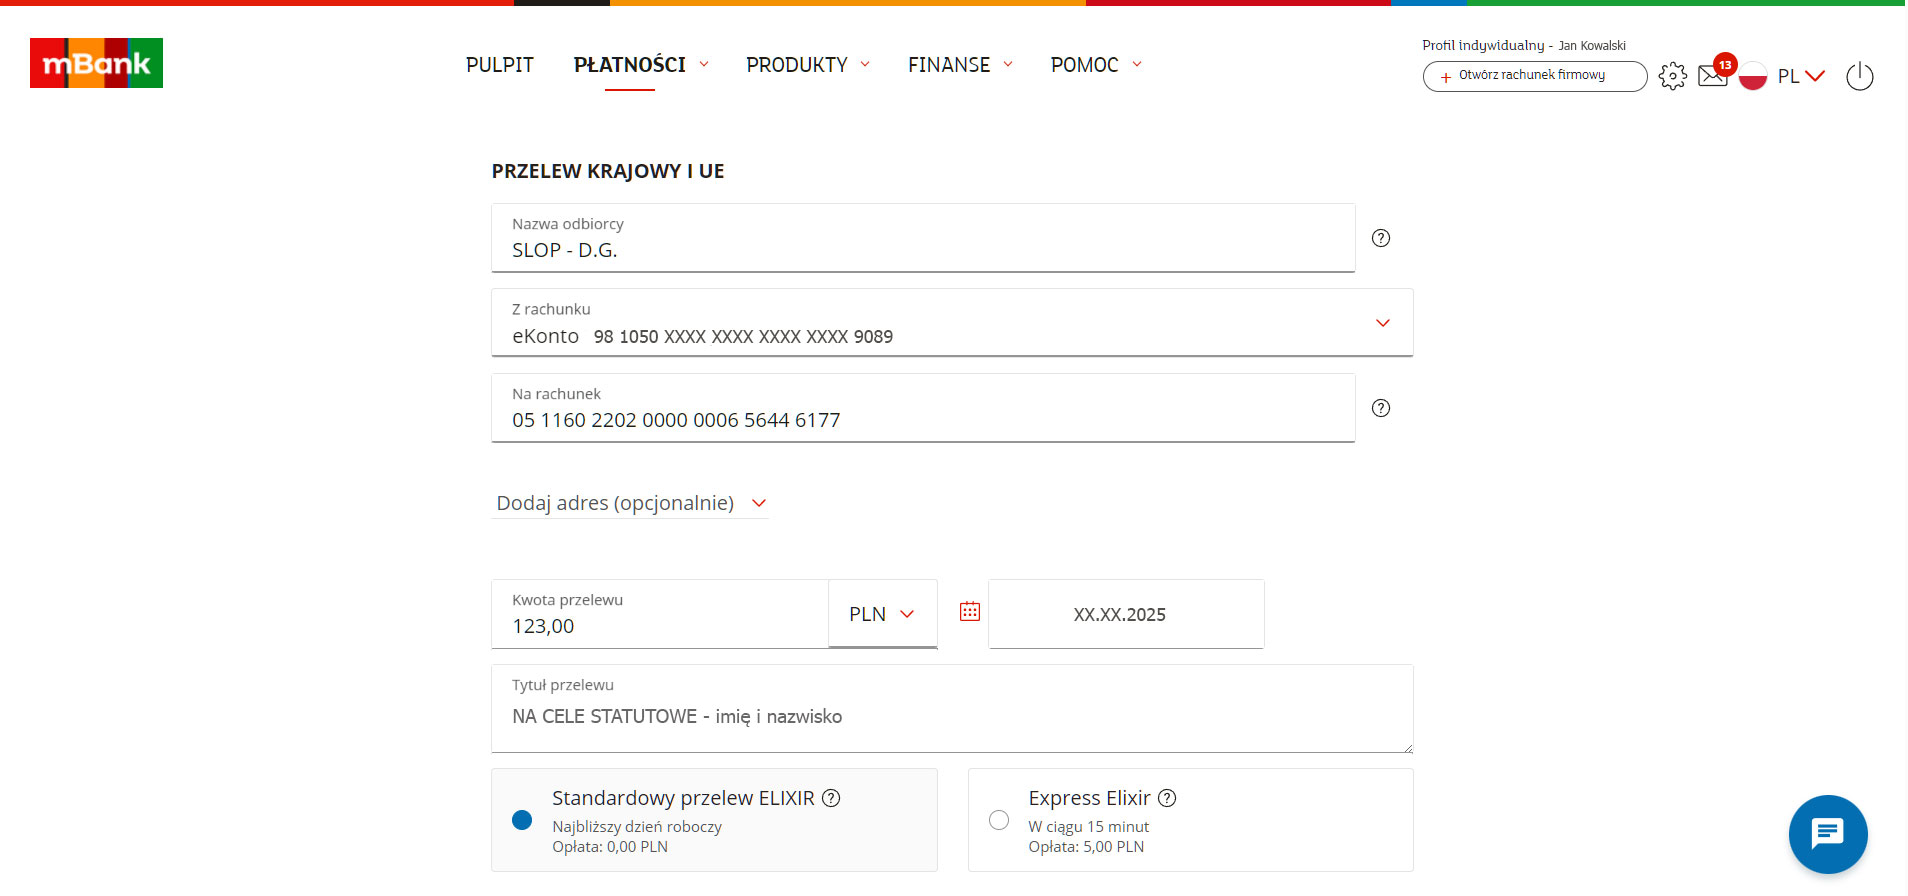Select Standardowy przelew ELIXIR option
This screenshot has height=896, width=1908.
click(522, 820)
